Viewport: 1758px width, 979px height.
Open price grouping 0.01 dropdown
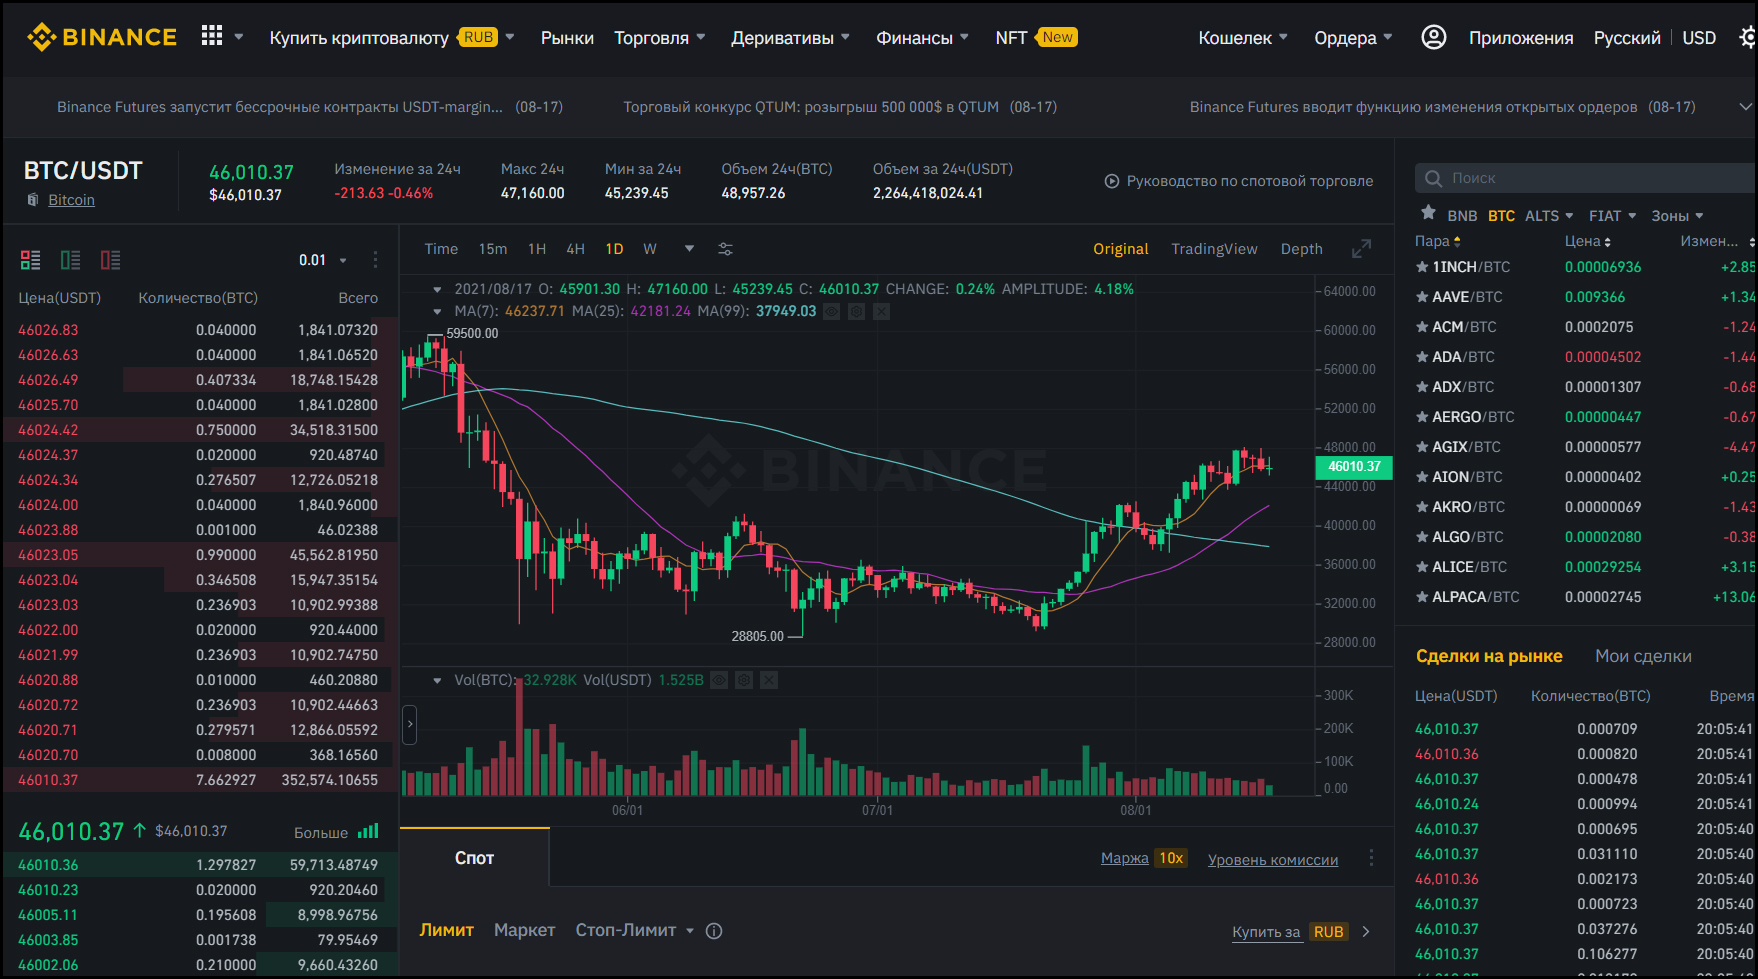(323, 260)
